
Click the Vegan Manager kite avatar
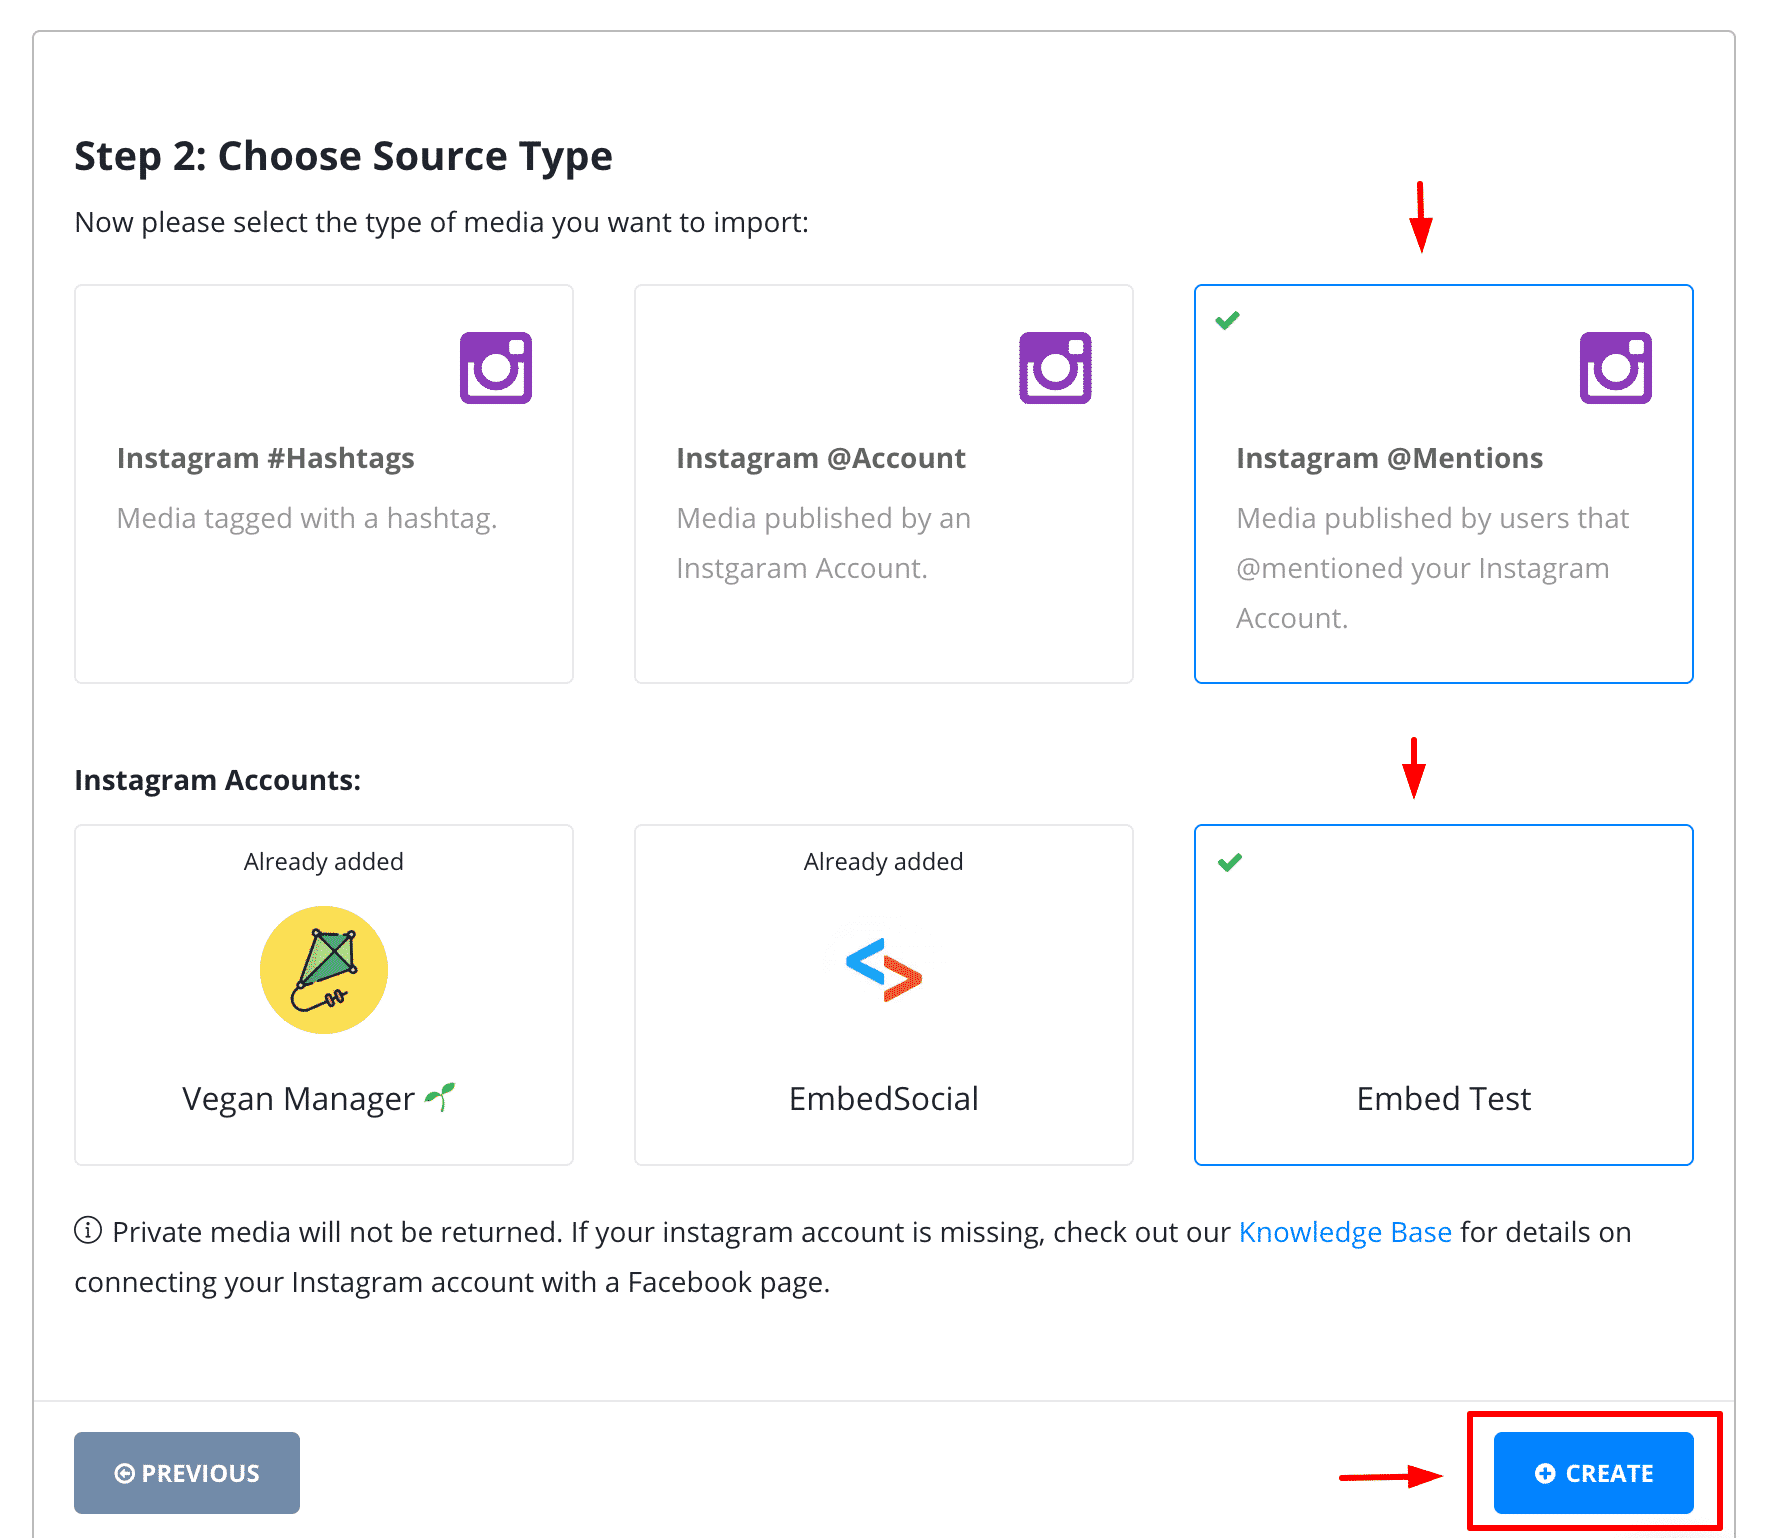324,970
